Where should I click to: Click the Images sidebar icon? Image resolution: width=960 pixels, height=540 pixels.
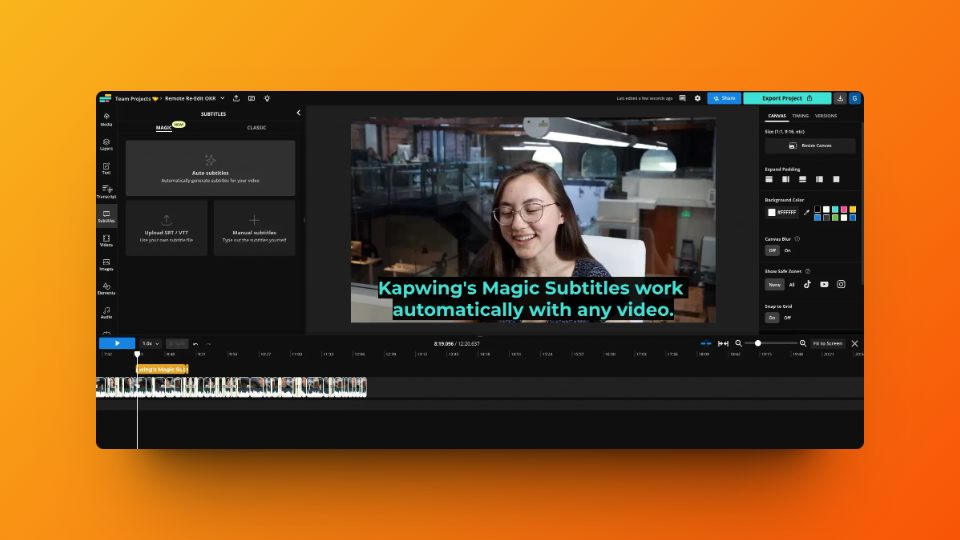106,264
